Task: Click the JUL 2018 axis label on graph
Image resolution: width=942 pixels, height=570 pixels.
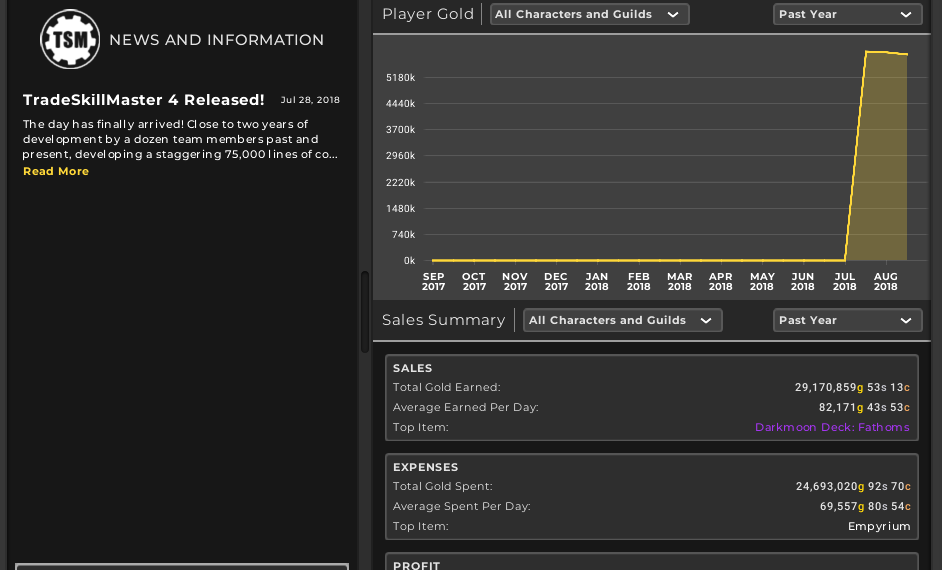Action: (x=844, y=281)
